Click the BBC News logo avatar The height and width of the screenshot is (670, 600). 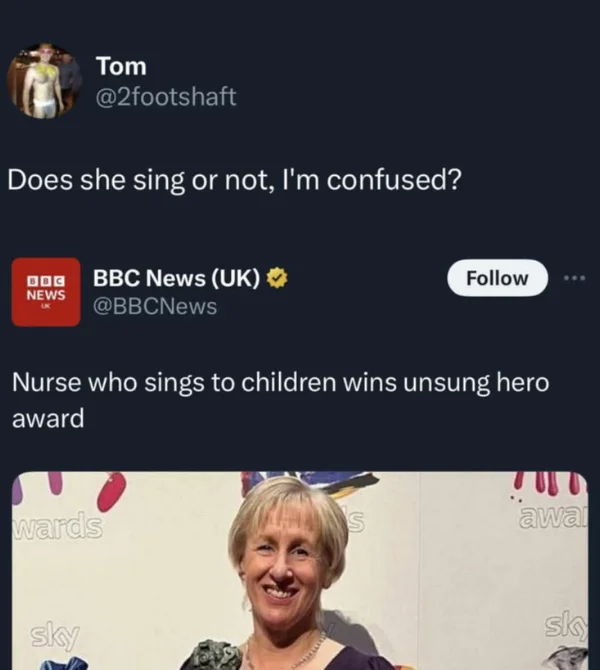(45, 291)
